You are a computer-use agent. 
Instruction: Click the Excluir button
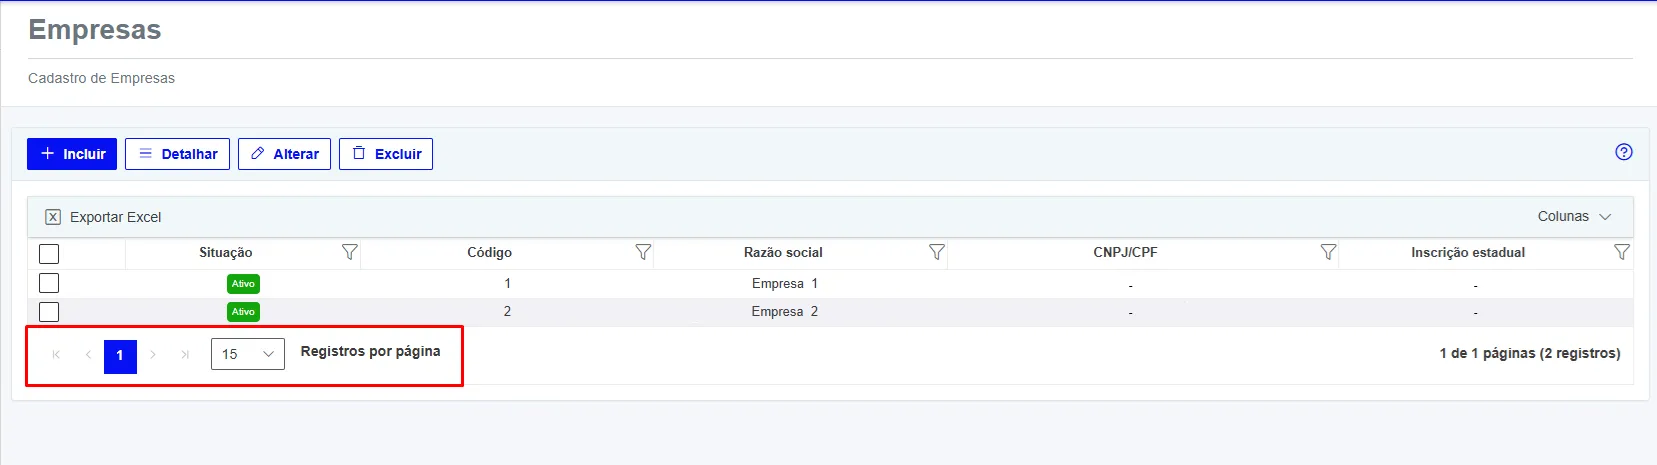point(386,154)
